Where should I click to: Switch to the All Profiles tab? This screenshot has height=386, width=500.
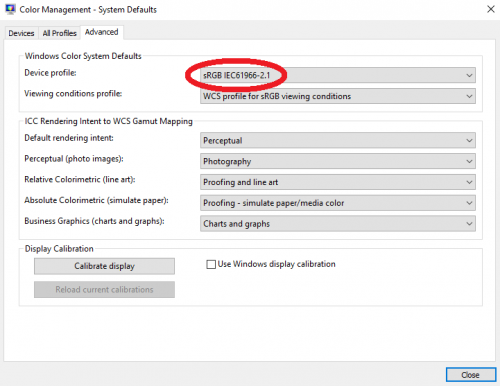tap(59, 33)
